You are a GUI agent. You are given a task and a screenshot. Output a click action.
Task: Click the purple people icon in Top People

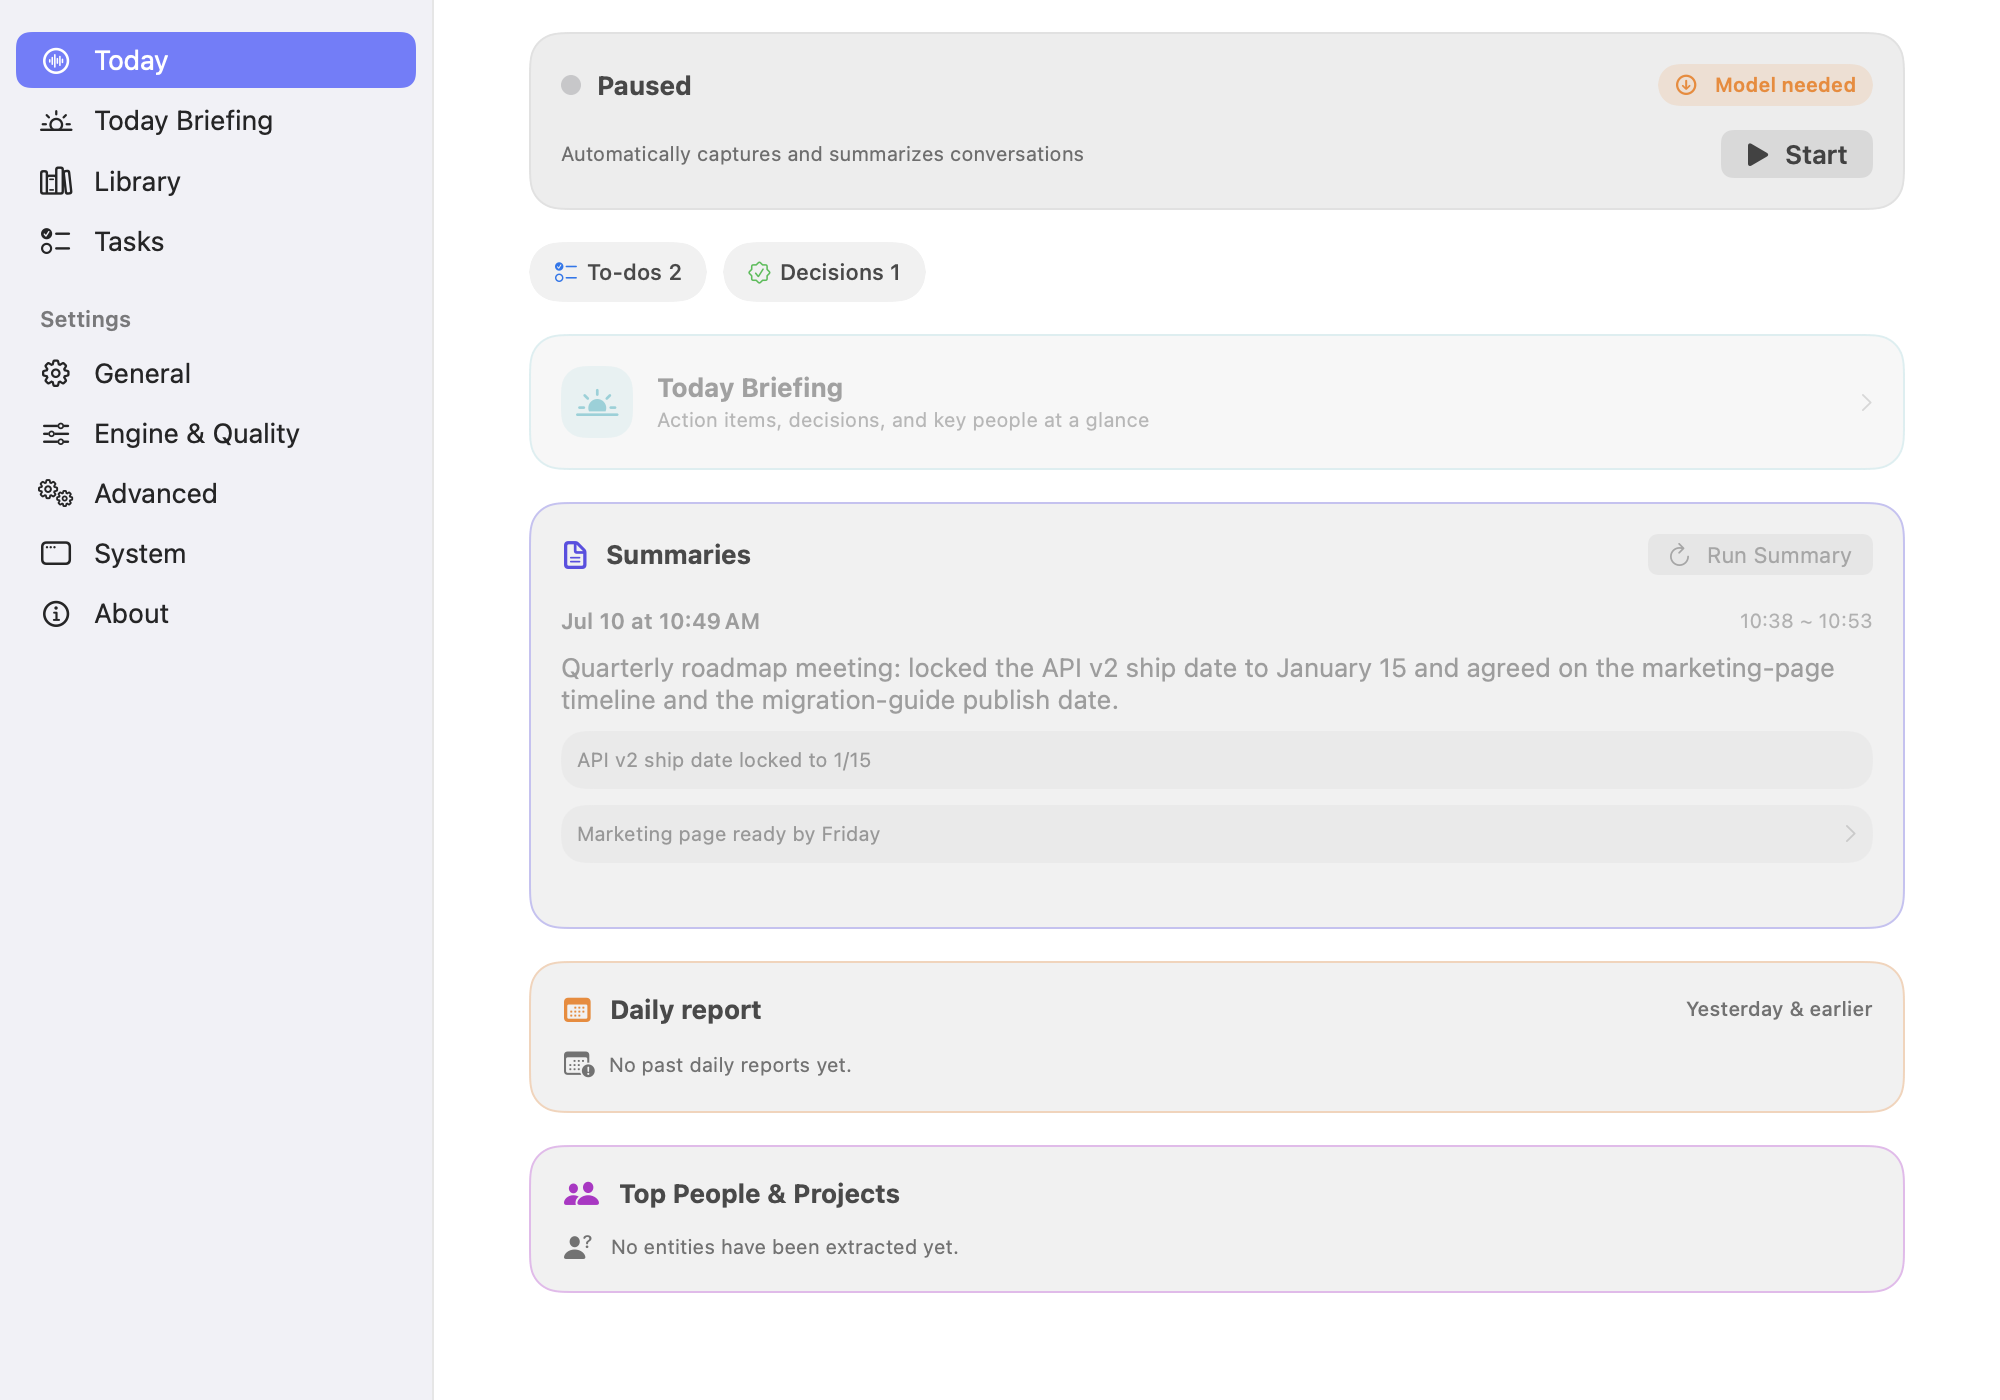coord(581,1193)
